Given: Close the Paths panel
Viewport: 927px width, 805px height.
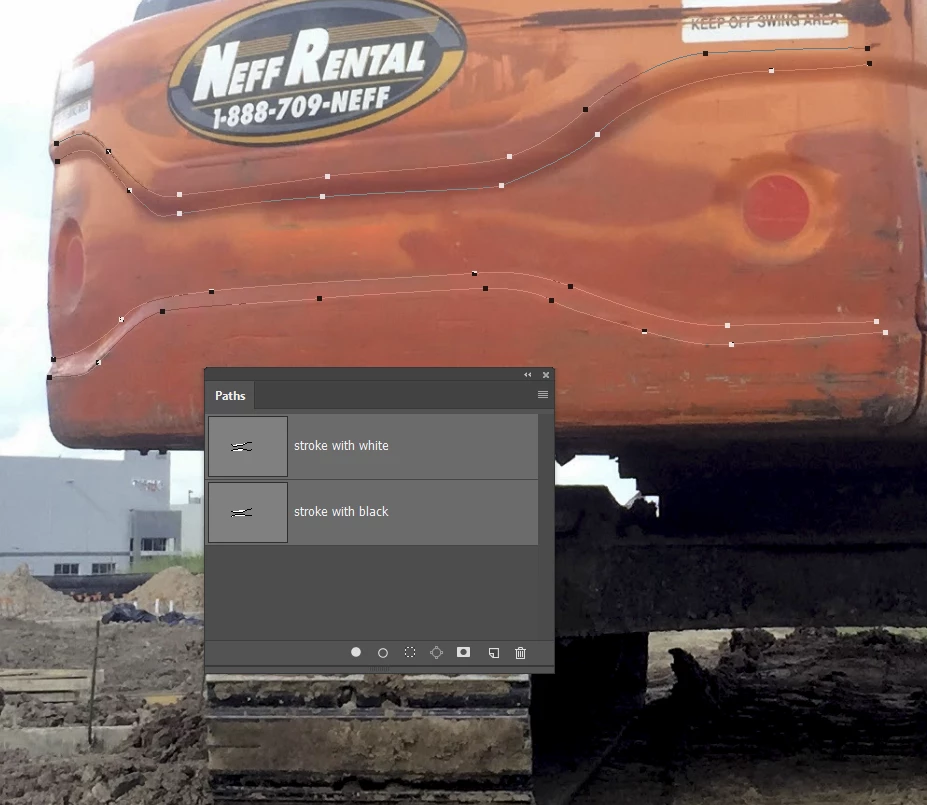Looking at the screenshot, I should click(546, 375).
